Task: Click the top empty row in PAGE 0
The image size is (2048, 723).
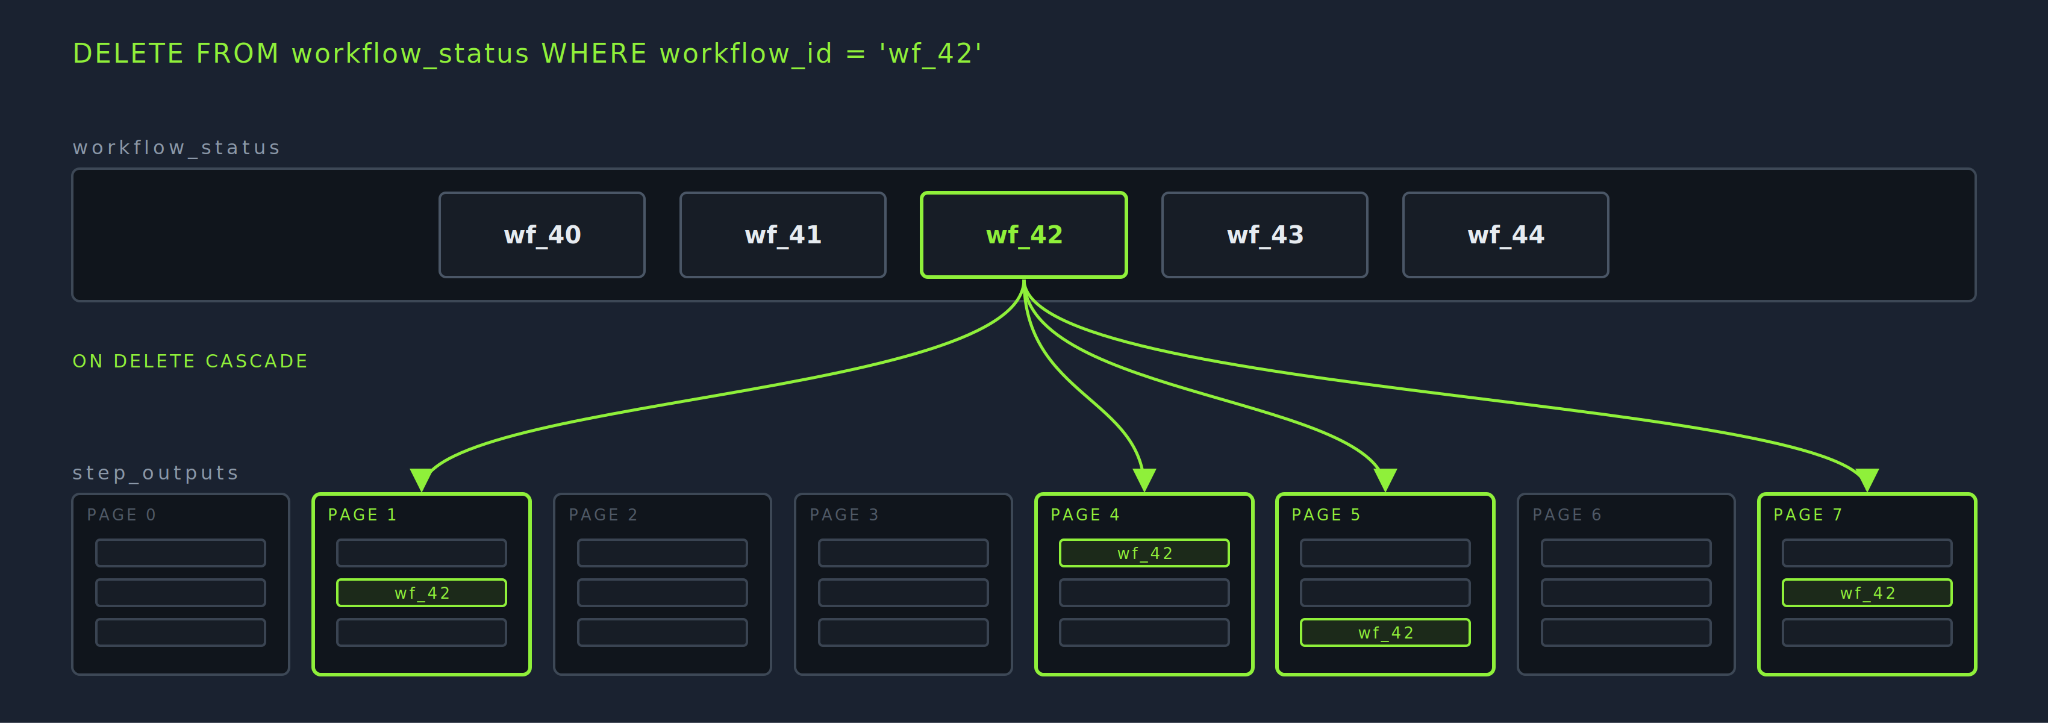Action: coord(181,553)
